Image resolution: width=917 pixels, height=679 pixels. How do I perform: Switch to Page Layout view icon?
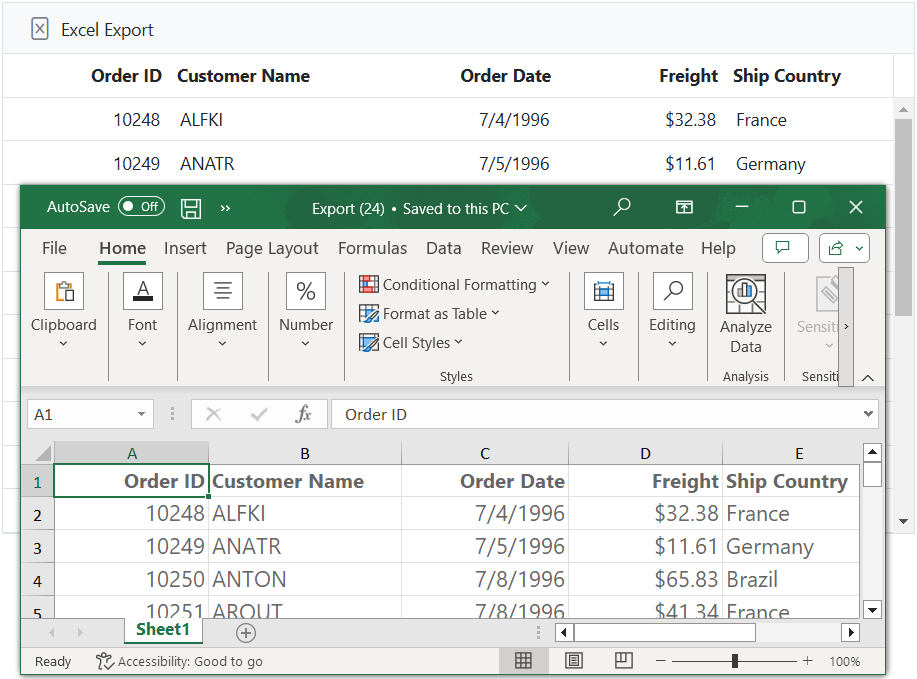click(x=574, y=661)
